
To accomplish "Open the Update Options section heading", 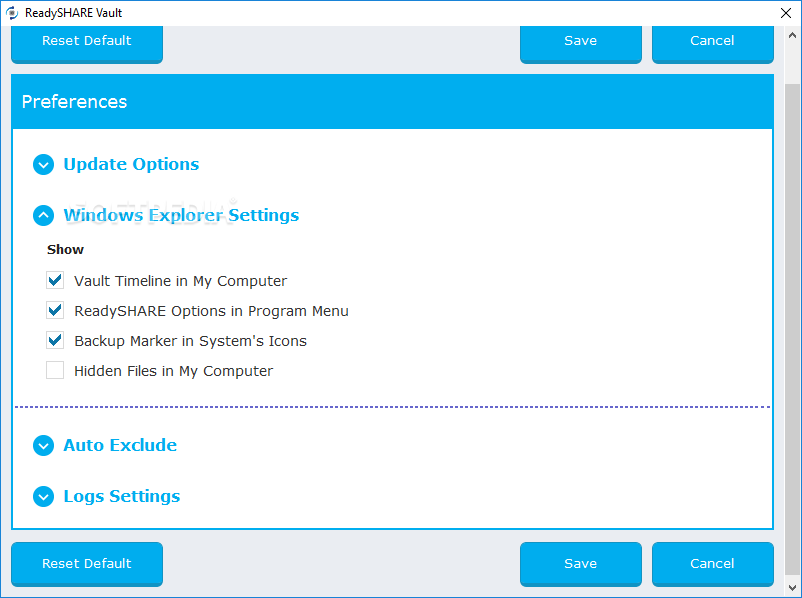I will (131, 164).
